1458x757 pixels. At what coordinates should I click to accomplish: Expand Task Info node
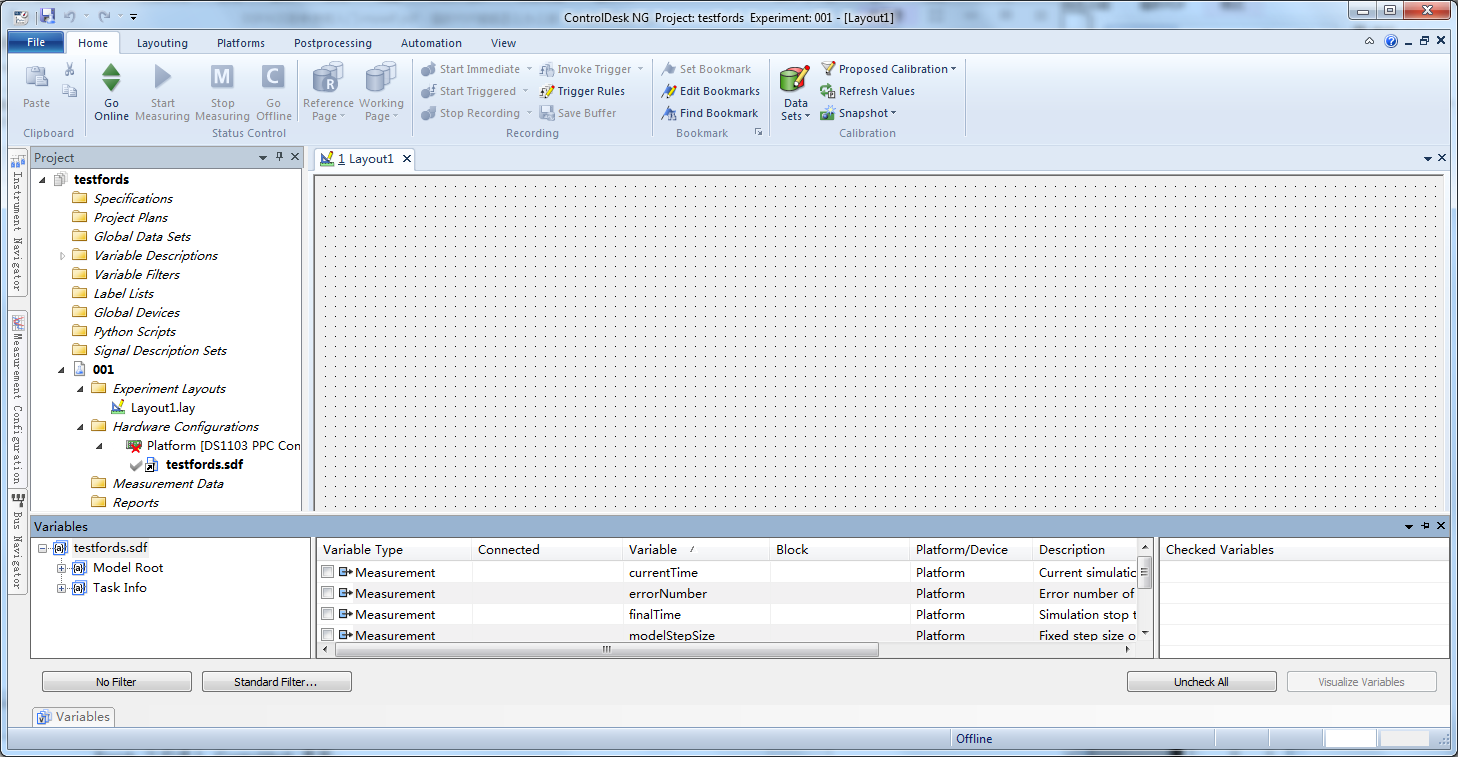pyautogui.click(x=61, y=588)
